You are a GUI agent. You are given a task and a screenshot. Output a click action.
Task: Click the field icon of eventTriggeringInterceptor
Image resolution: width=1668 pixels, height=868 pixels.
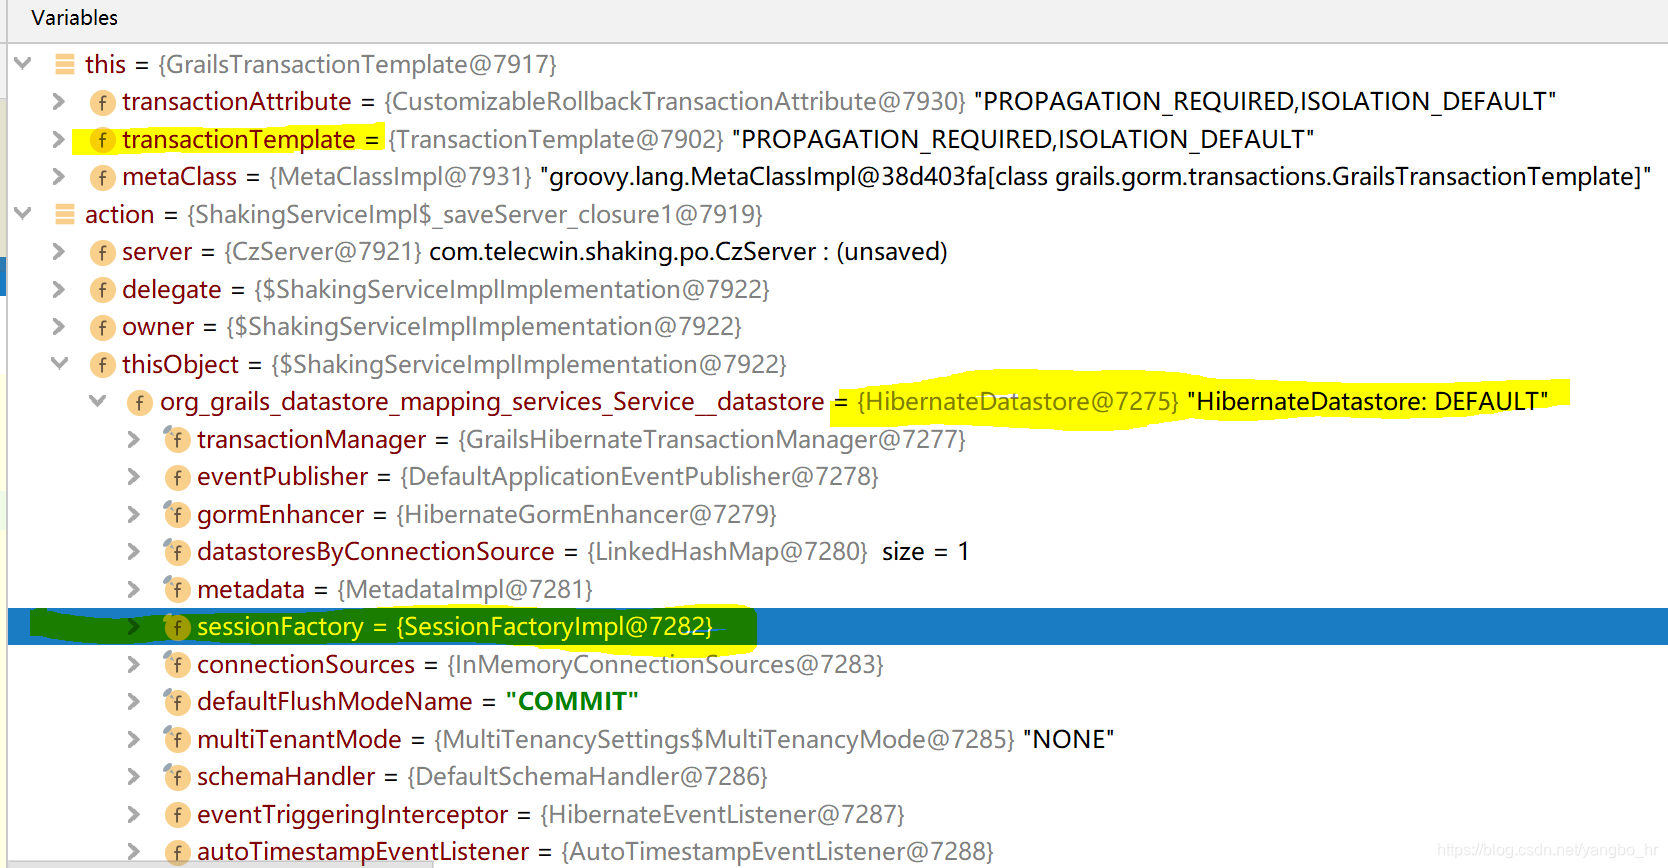177,814
